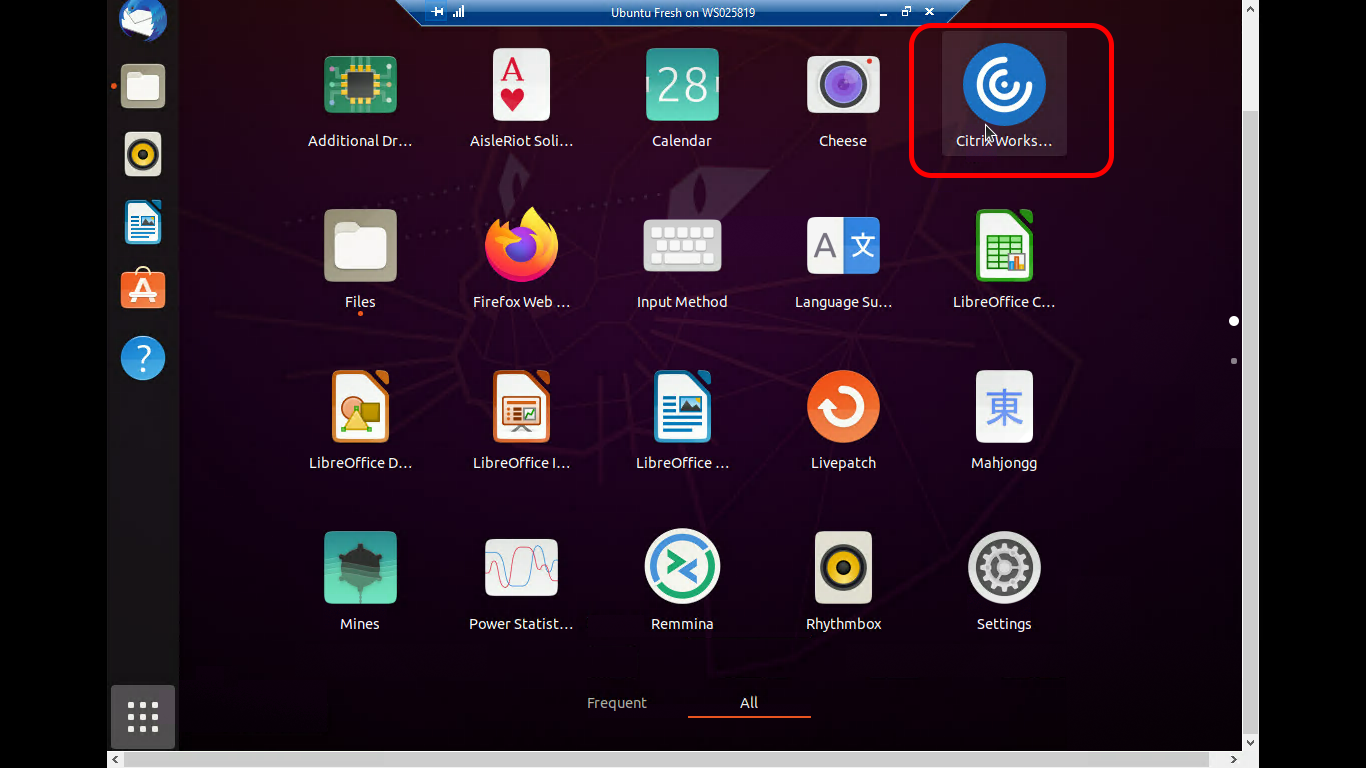Close the Ubuntu Fresh remote session
This screenshot has height=768, width=1366.
929,12
